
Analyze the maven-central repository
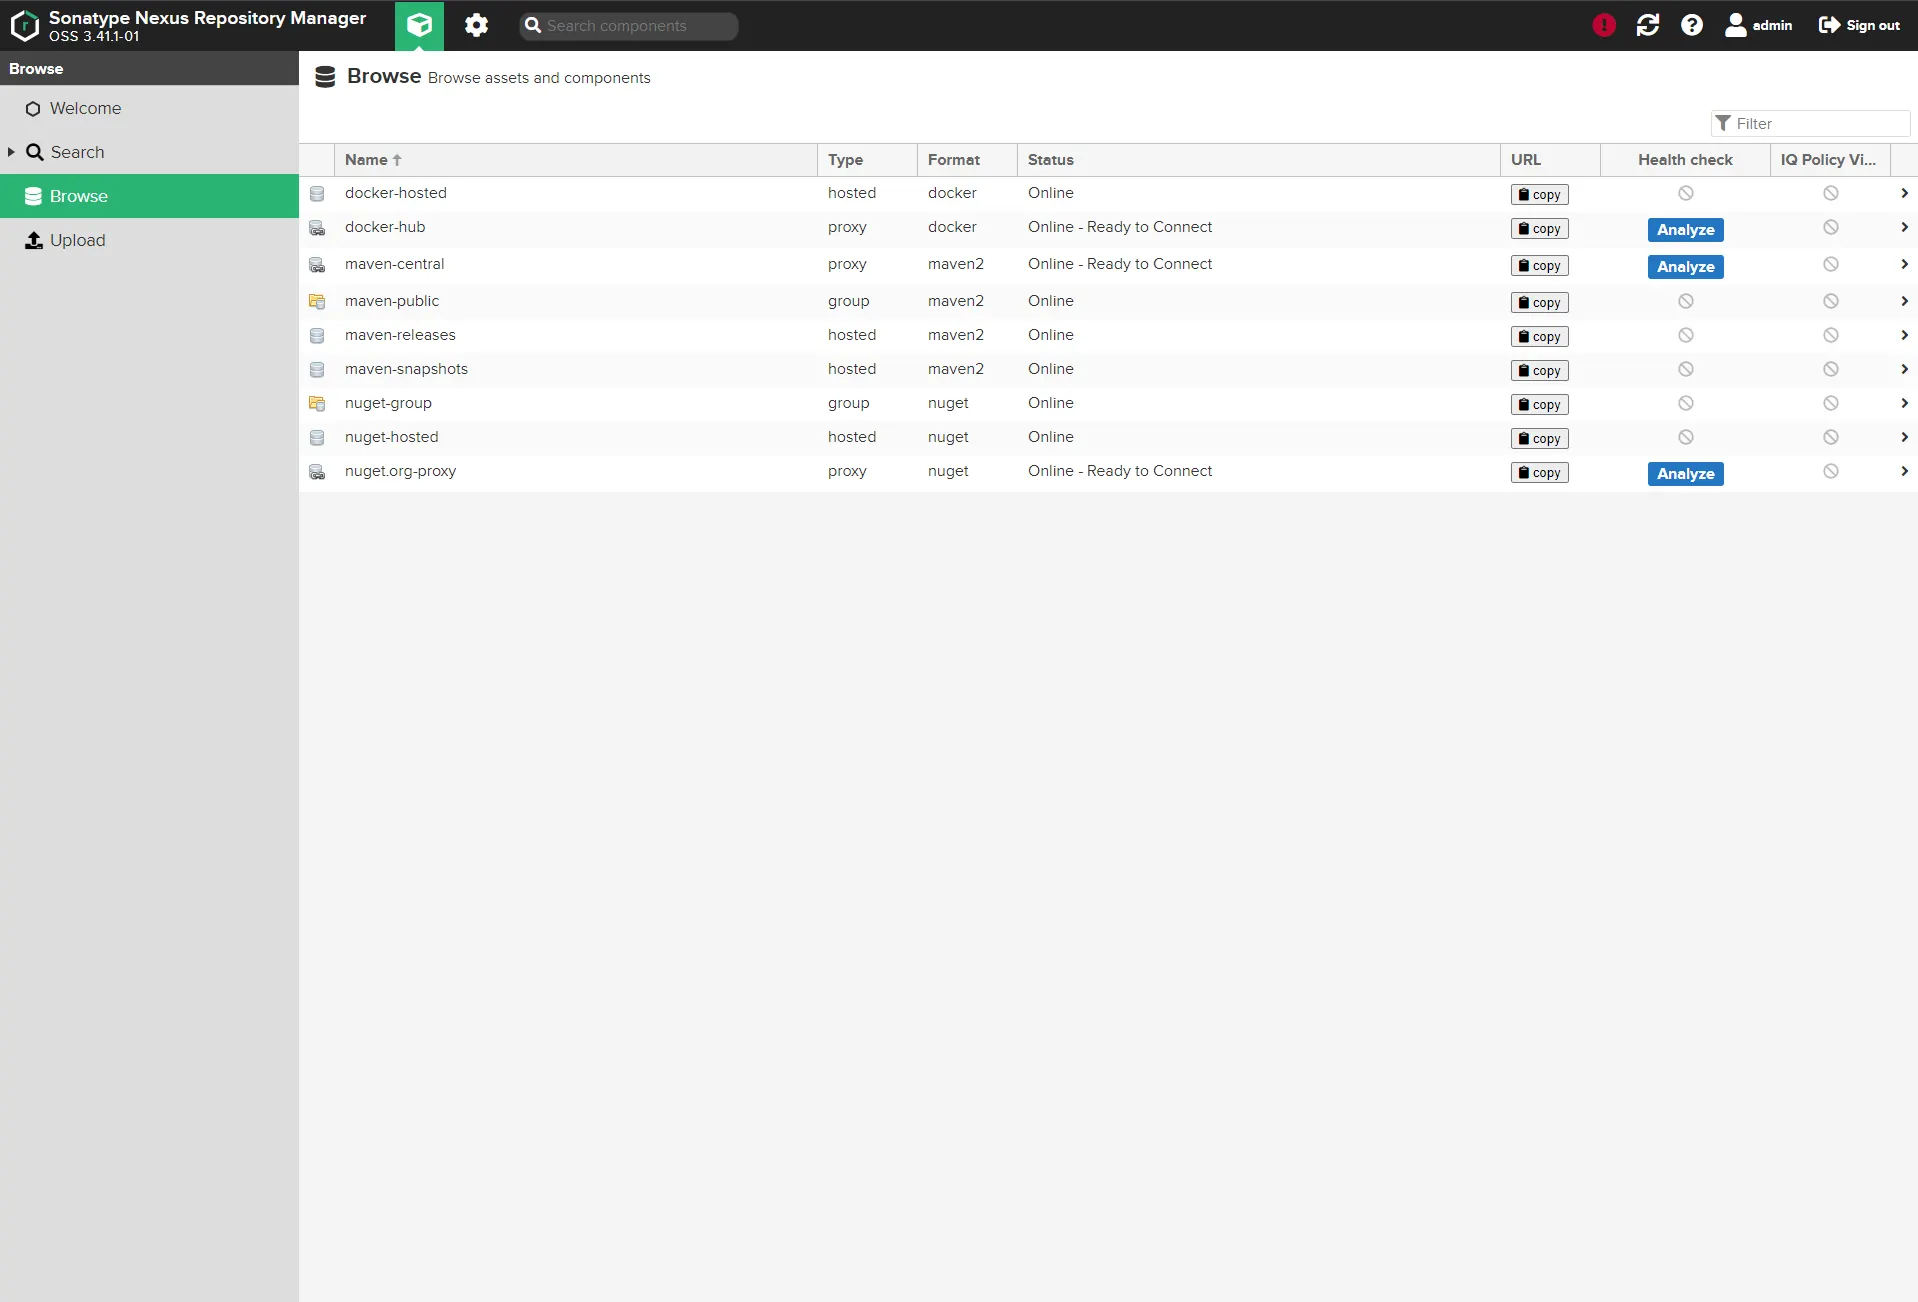tap(1686, 267)
